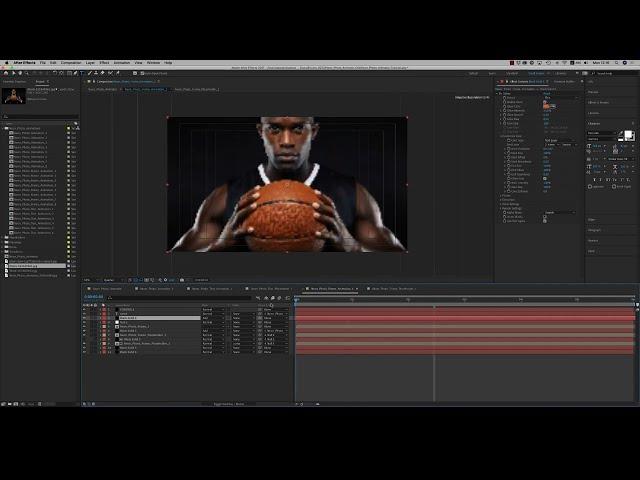Select the Selection (arrow) tool

13,73
